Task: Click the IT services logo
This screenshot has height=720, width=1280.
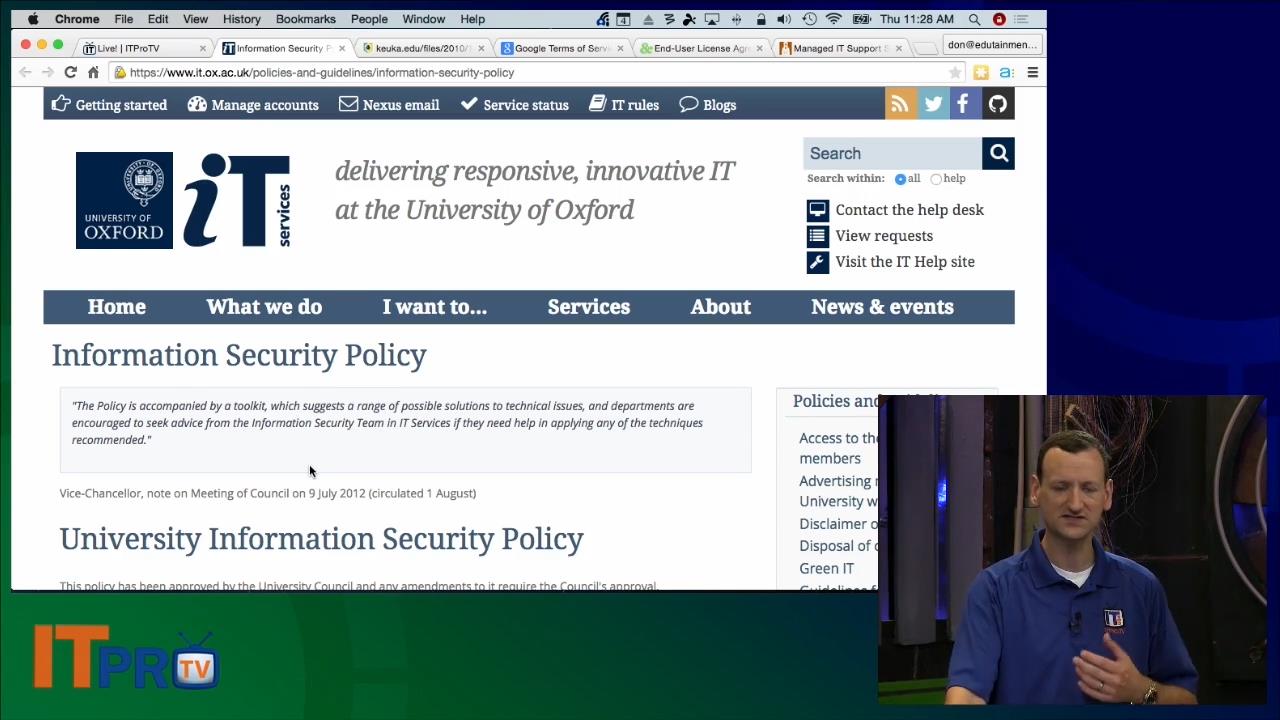Action: point(236,200)
